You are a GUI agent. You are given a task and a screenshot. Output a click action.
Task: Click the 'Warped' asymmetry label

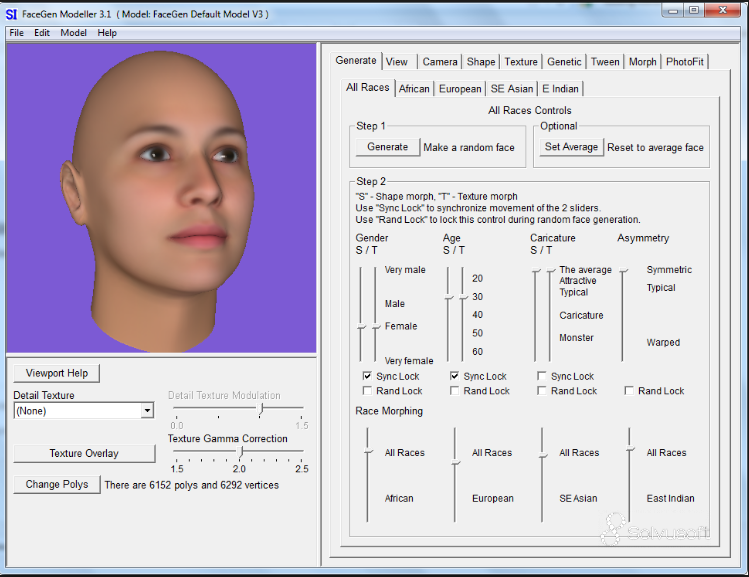pyautogui.click(x=663, y=342)
